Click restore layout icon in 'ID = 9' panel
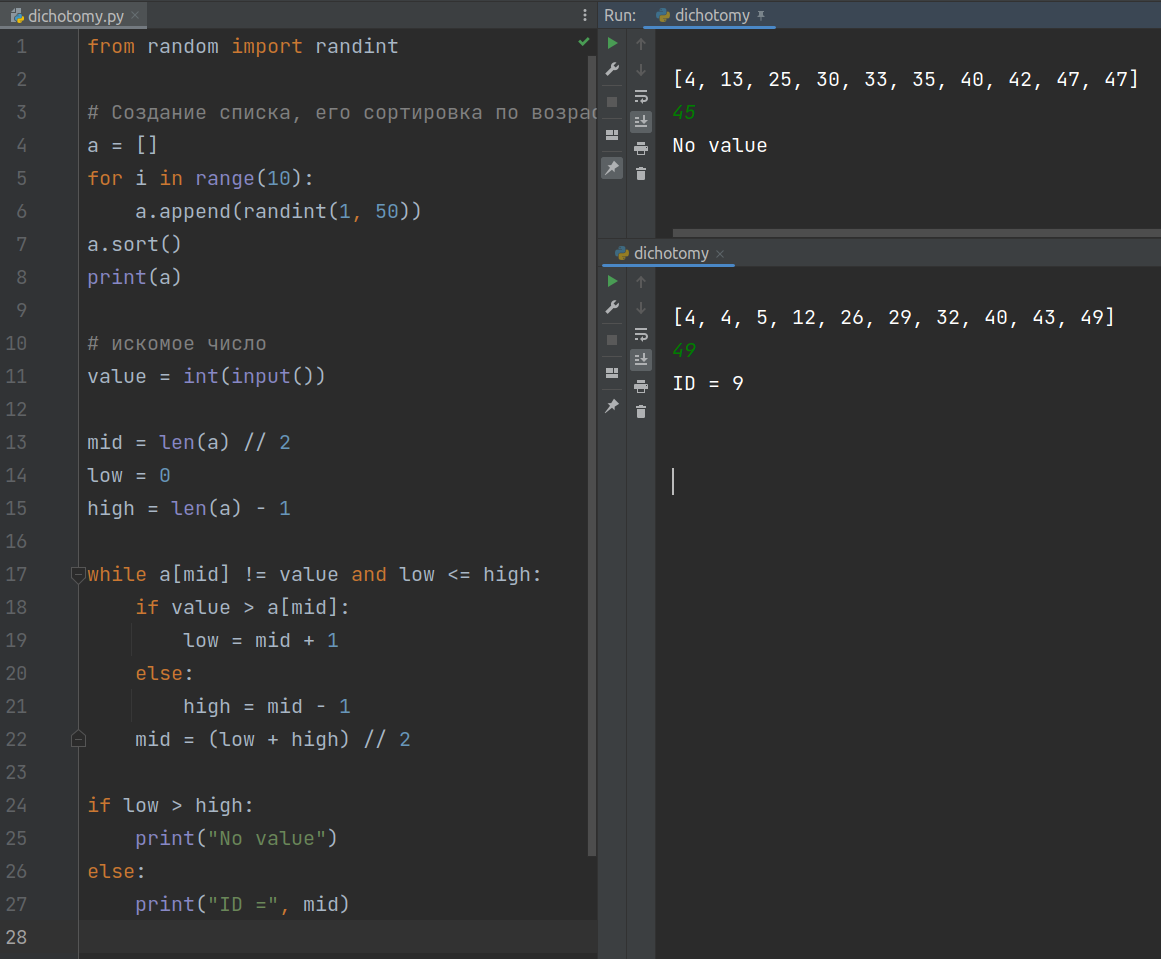Screen dimensions: 1161x959 click(x=612, y=372)
